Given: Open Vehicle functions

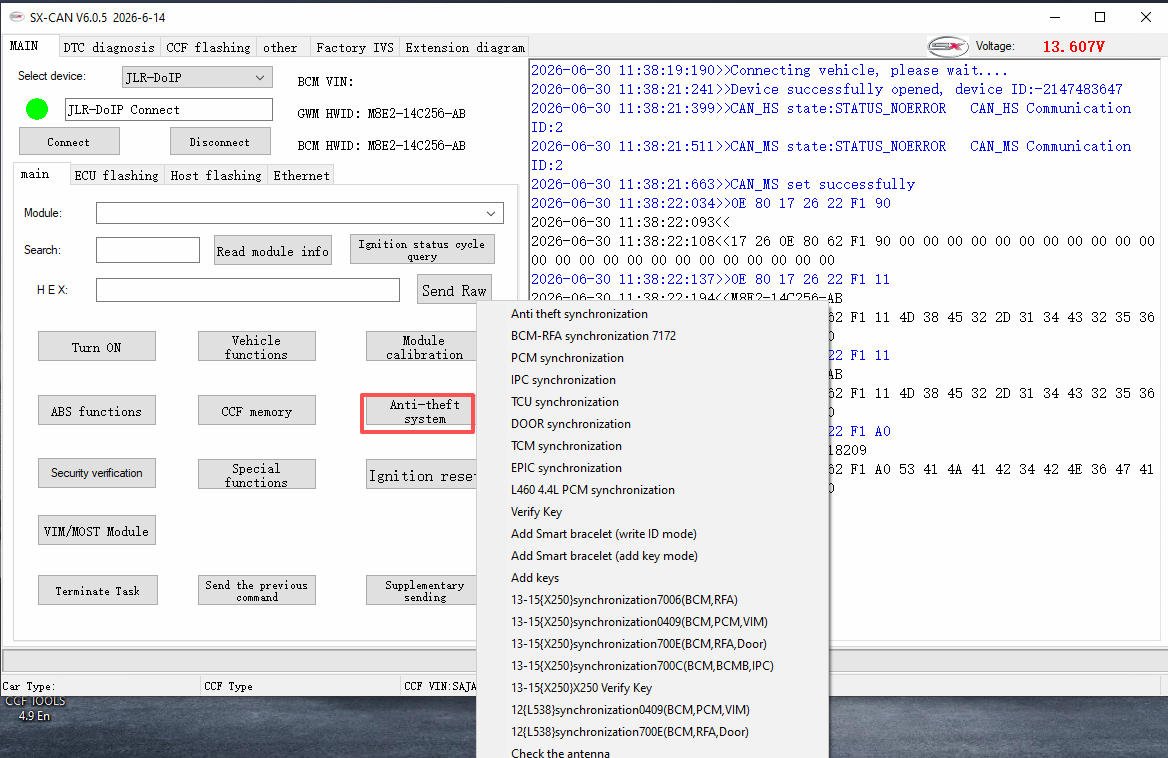Looking at the screenshot, I should click(x=256, y=347).
